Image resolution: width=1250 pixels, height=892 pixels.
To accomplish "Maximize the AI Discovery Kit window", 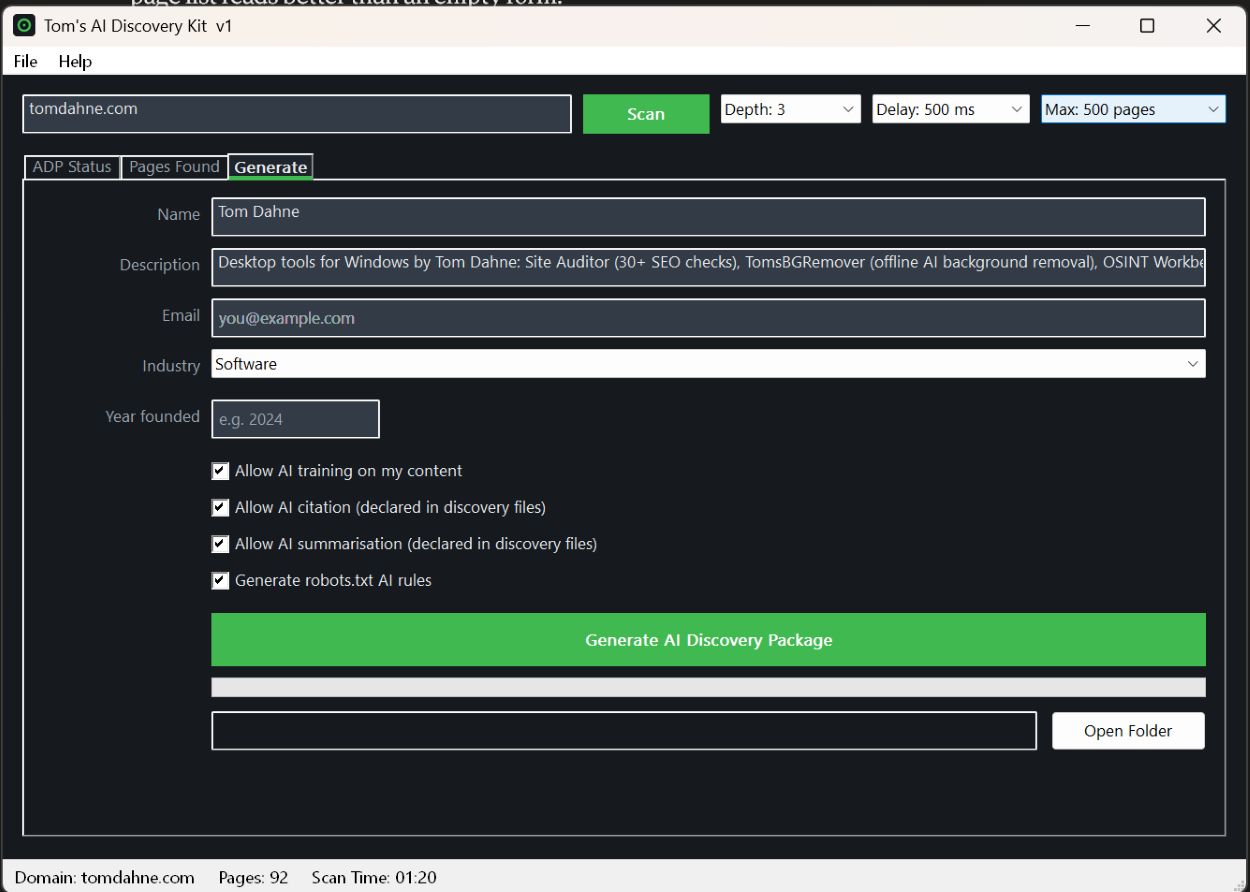I will click(1147, 26).
